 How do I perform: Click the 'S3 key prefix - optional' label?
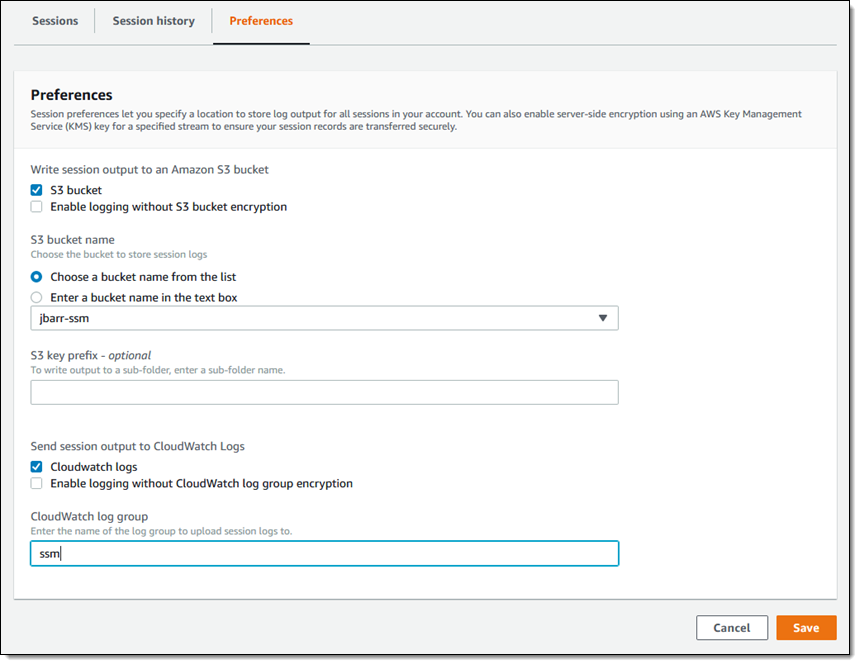[x=90, y=355]
